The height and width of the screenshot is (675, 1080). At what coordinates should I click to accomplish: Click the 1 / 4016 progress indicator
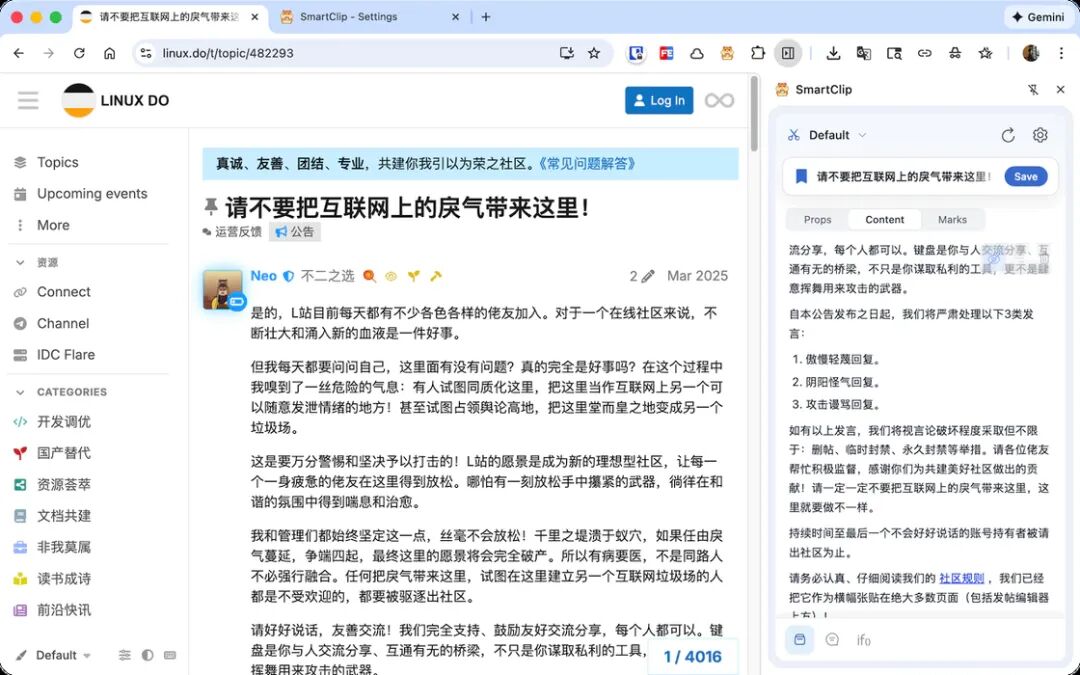[694, 657]
